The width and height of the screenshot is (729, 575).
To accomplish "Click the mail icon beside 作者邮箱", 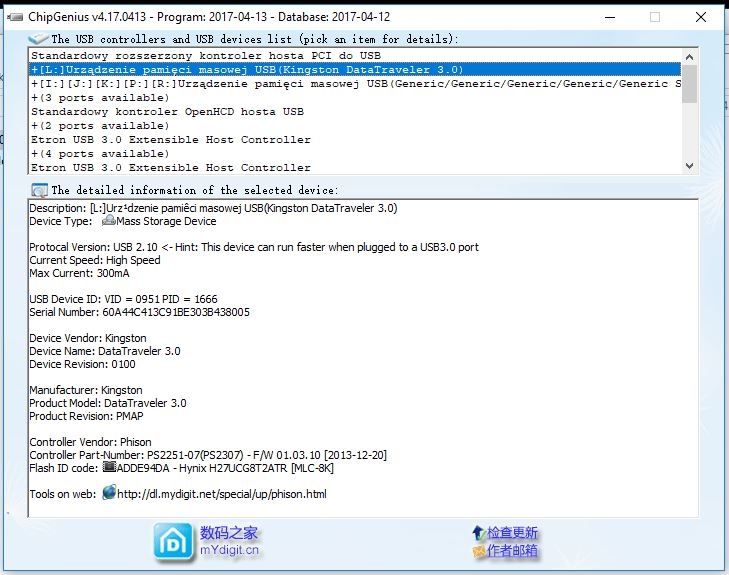I will point(479,551).
